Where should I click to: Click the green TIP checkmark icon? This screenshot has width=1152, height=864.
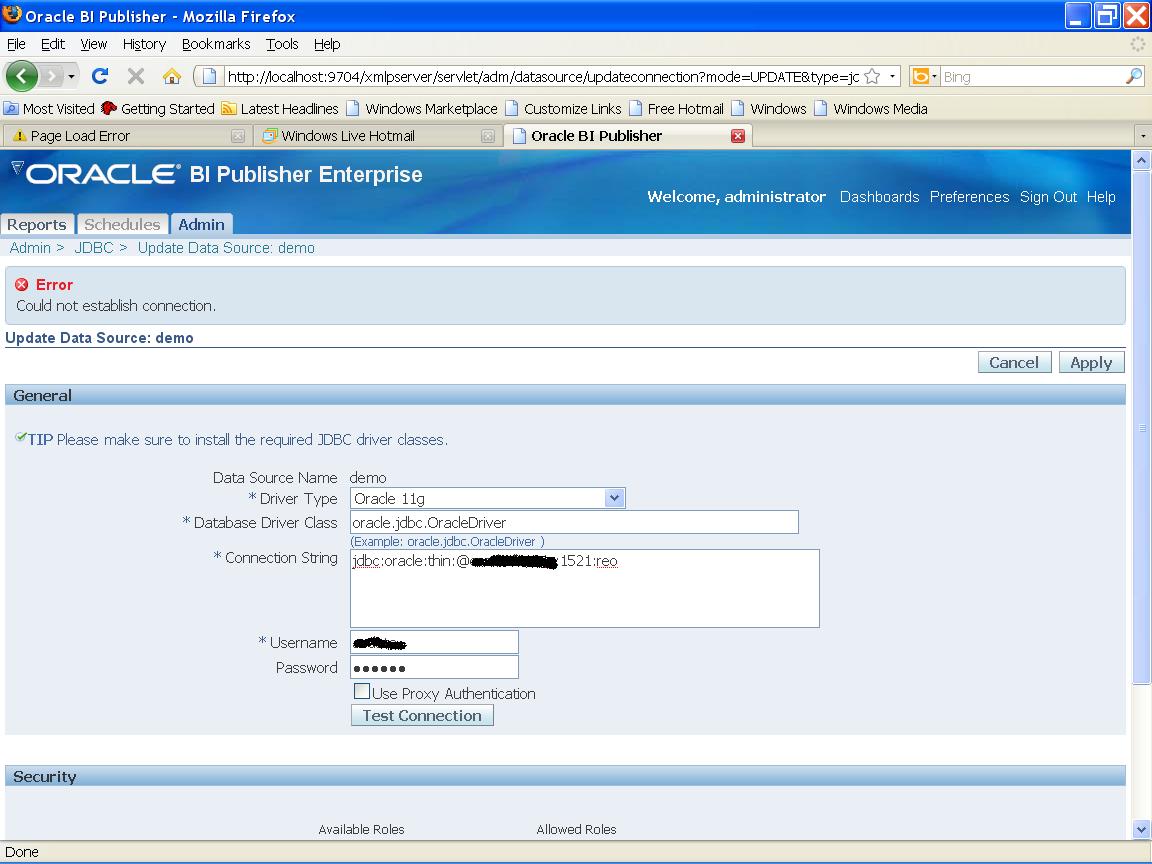(x=21, y=438)
